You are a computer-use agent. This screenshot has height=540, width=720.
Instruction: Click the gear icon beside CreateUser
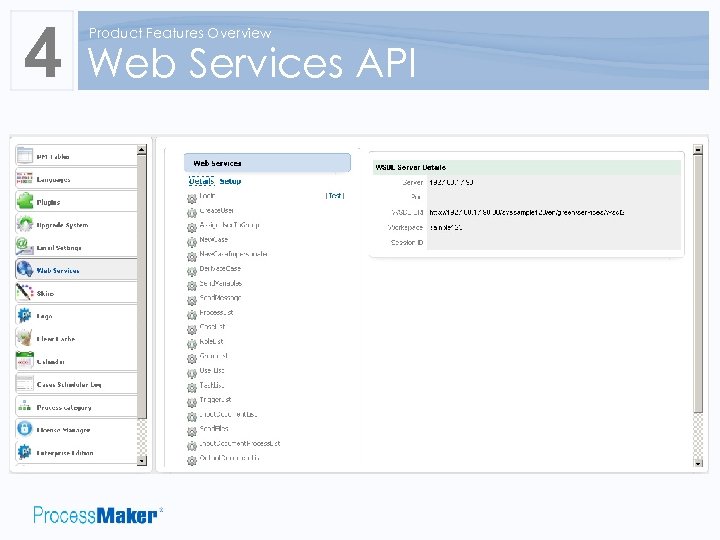191,213
